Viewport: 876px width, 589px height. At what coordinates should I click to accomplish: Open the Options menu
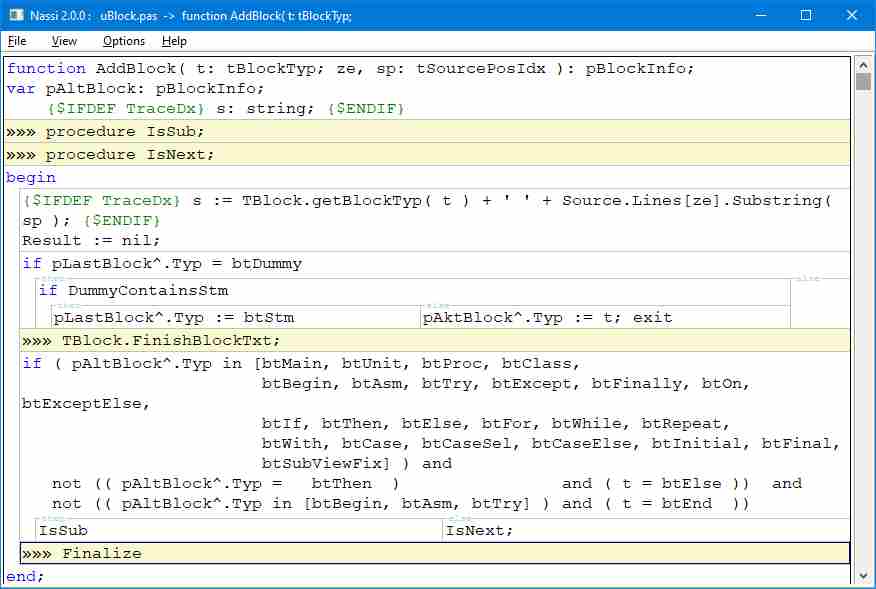click(x=123, y=41)
